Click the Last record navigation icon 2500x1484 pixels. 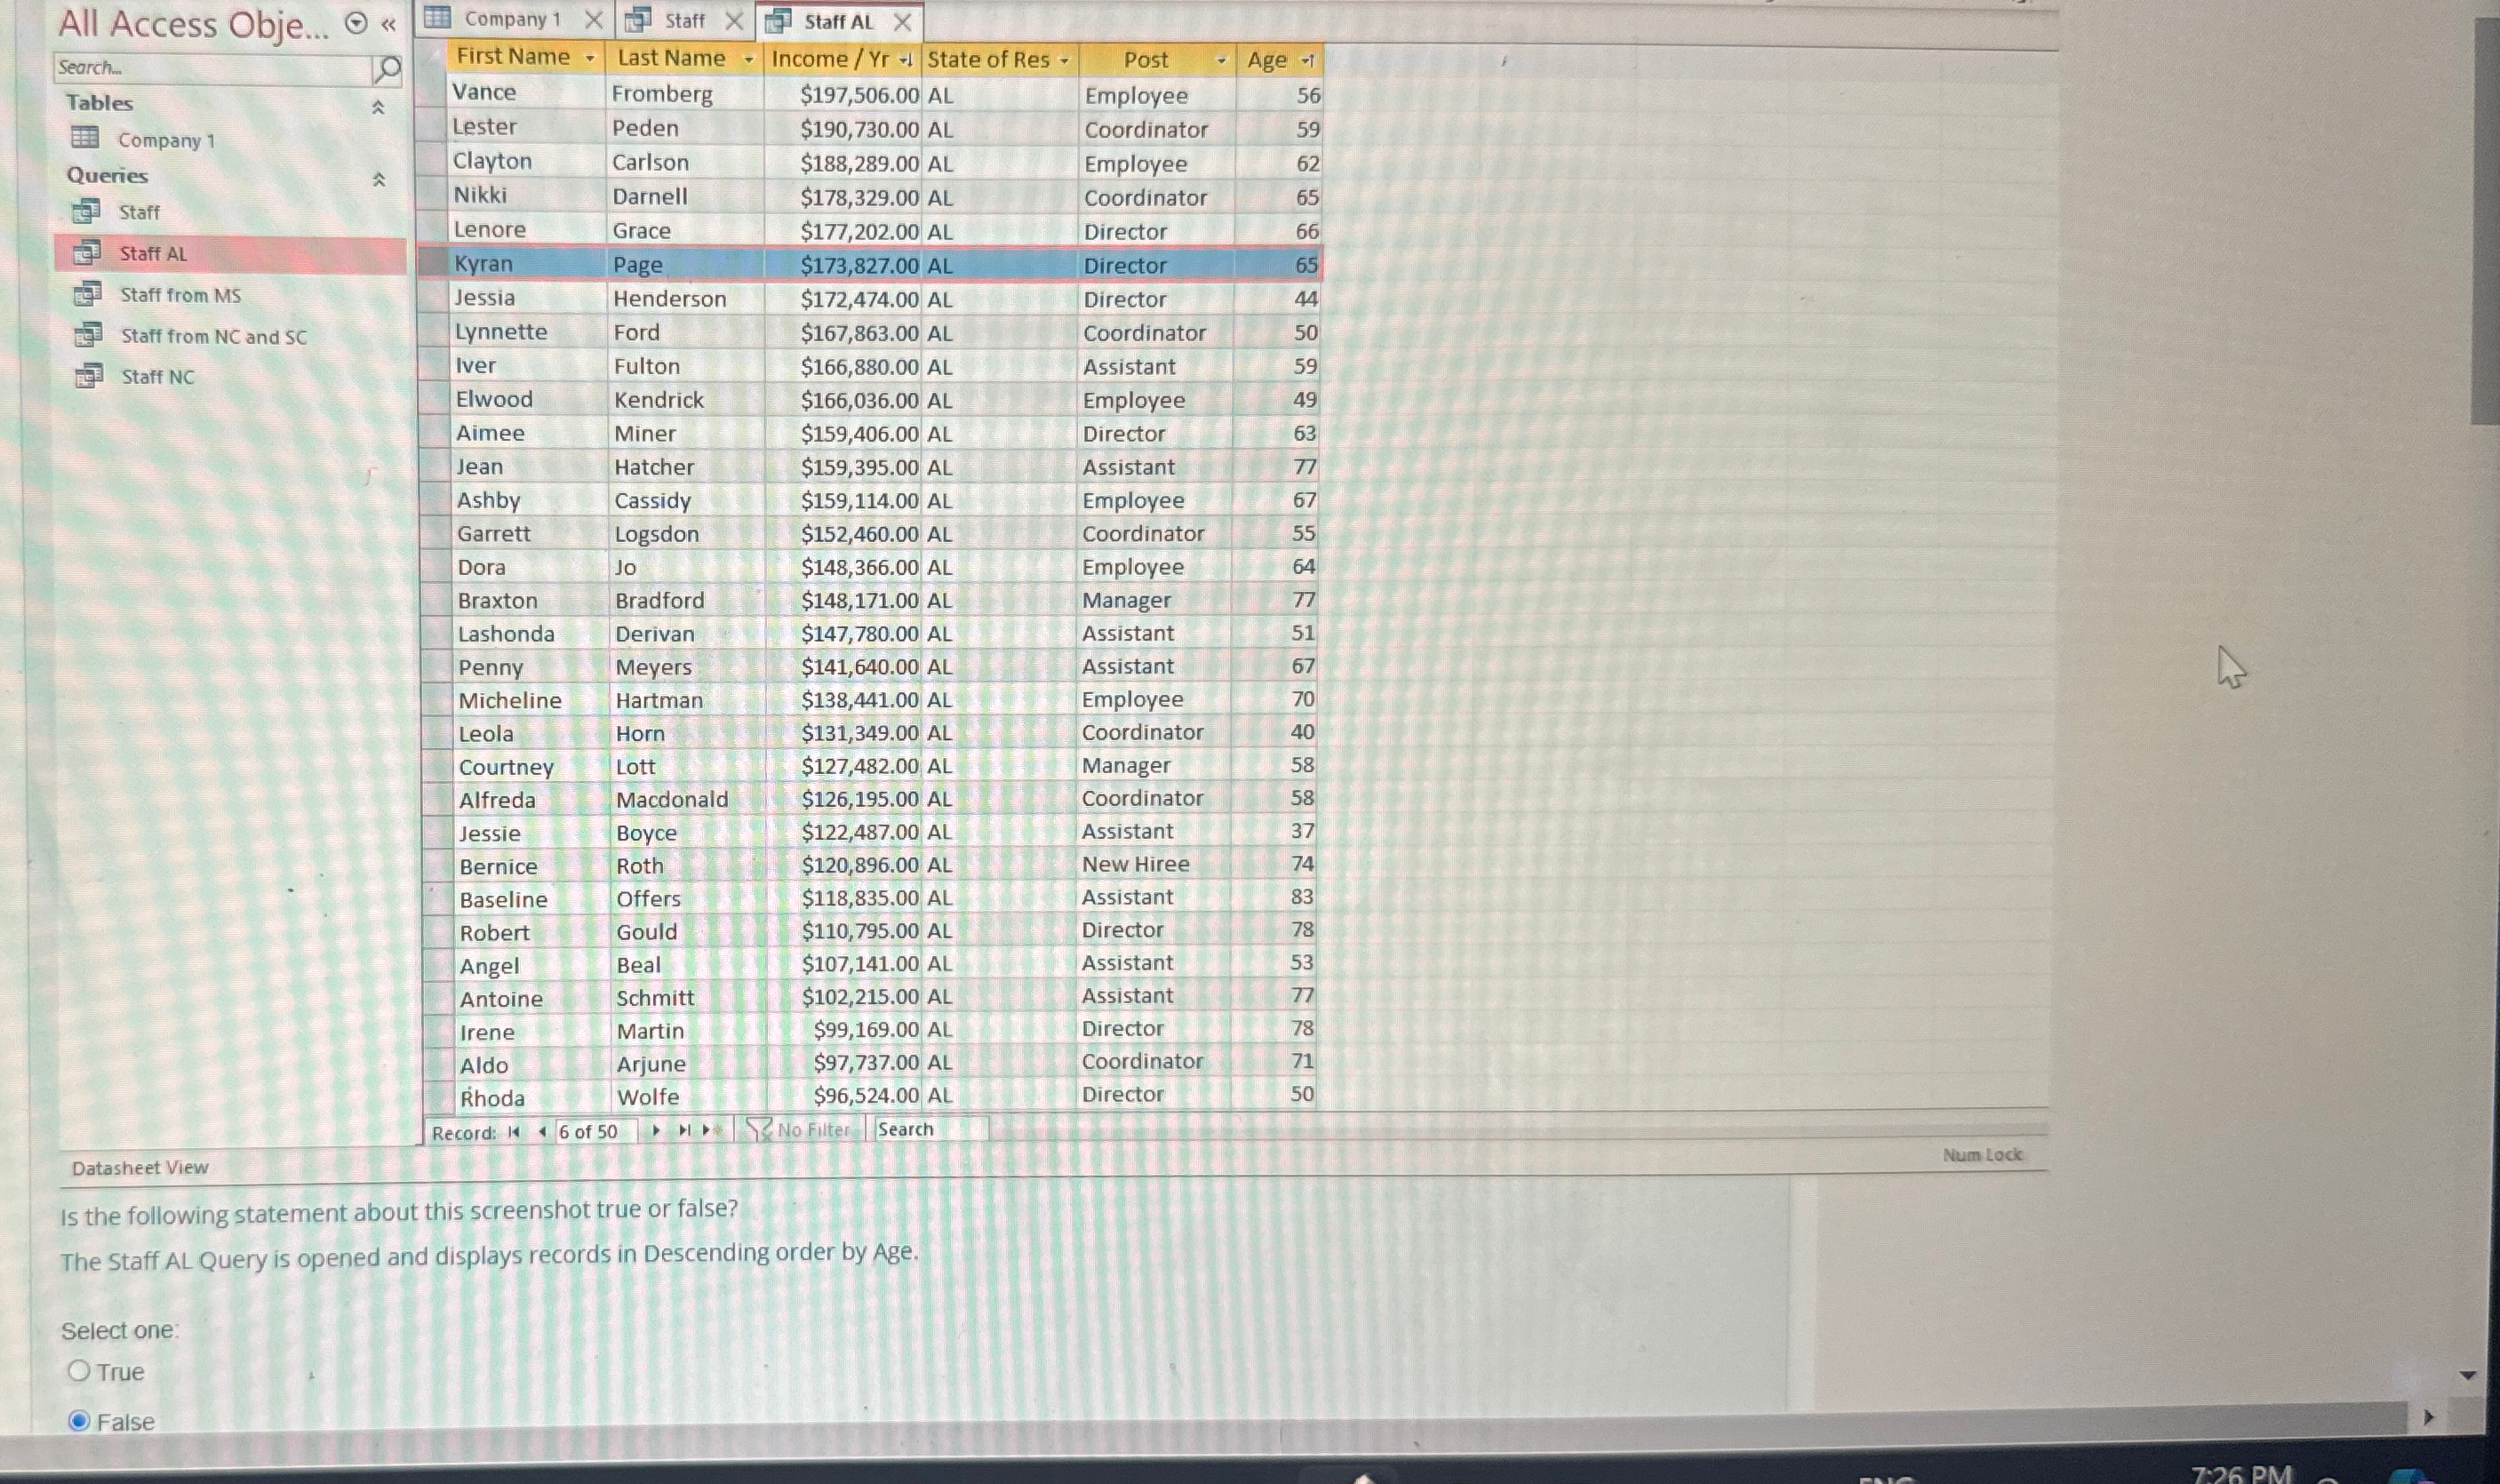pos(684,1131)
